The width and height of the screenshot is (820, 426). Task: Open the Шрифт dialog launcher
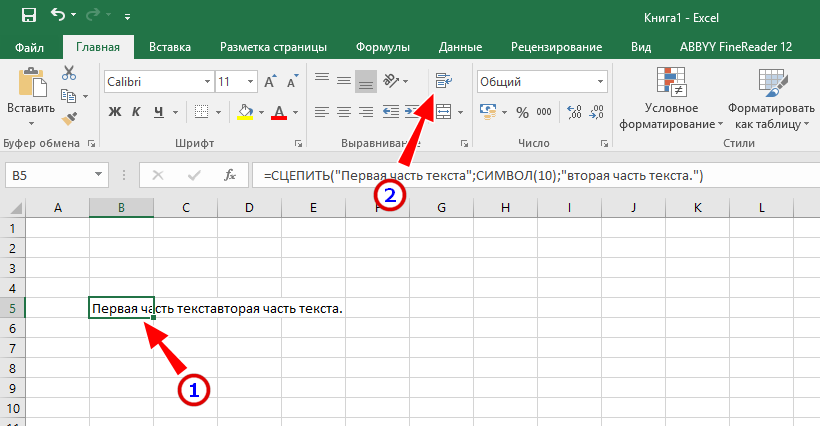(298, 143)
